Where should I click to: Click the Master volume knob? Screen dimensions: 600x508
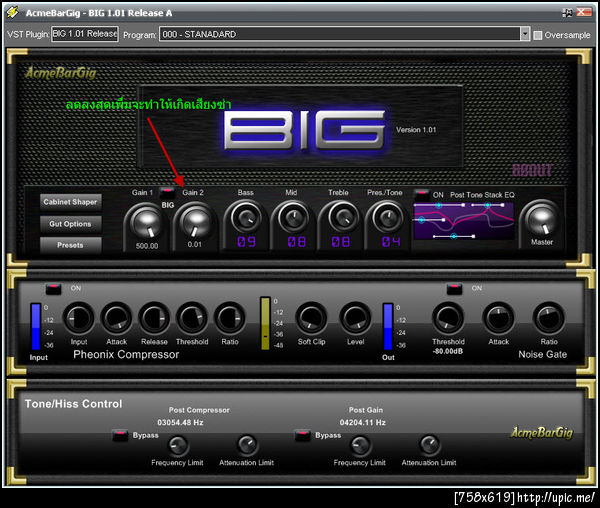541,221
